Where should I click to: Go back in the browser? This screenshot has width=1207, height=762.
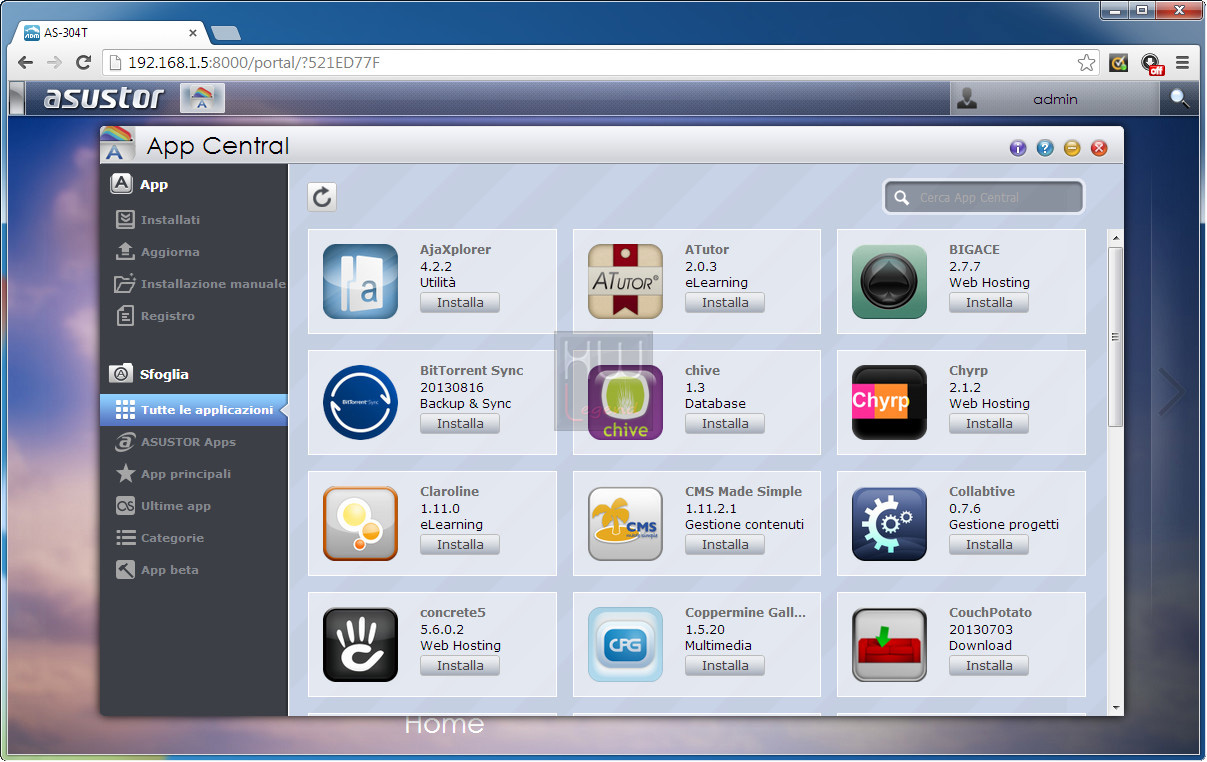pyautogui.click(x=26, y=63)
